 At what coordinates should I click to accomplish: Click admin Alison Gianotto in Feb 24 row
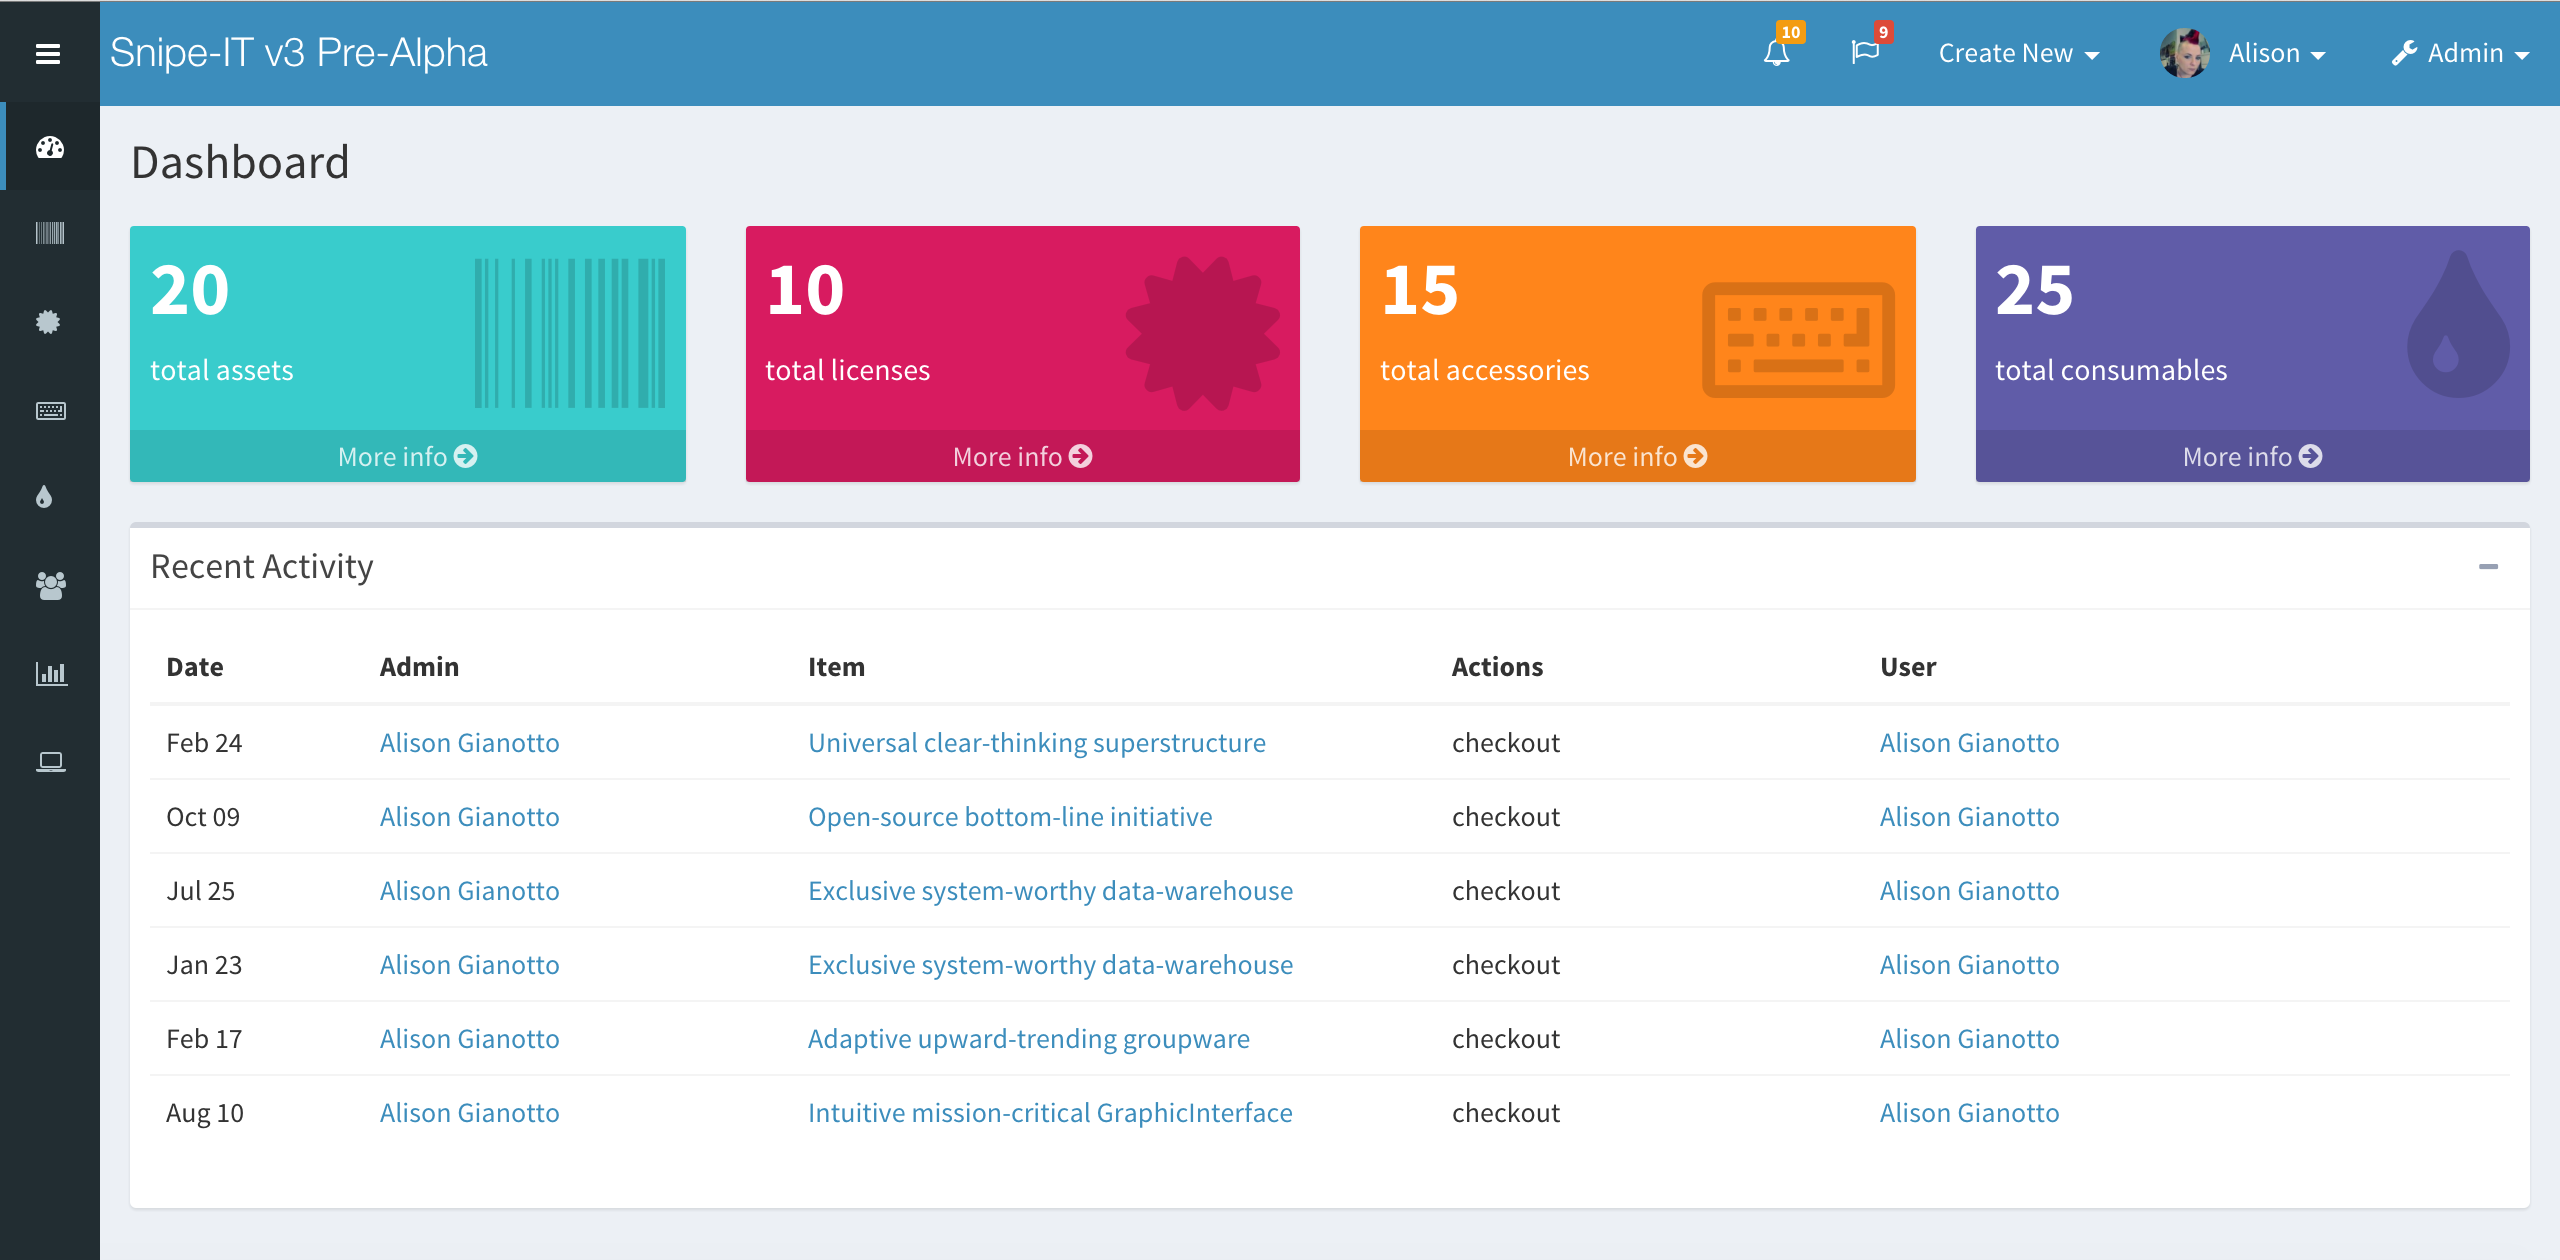click(x=470, y=743)
